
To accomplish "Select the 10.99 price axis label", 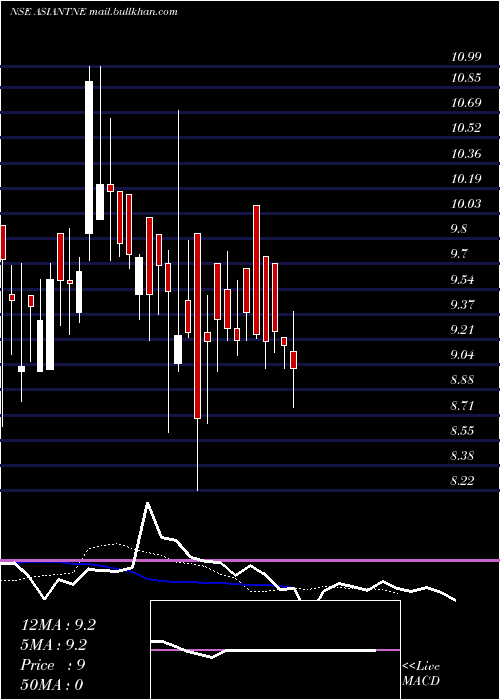I will [x=466, y=57].
